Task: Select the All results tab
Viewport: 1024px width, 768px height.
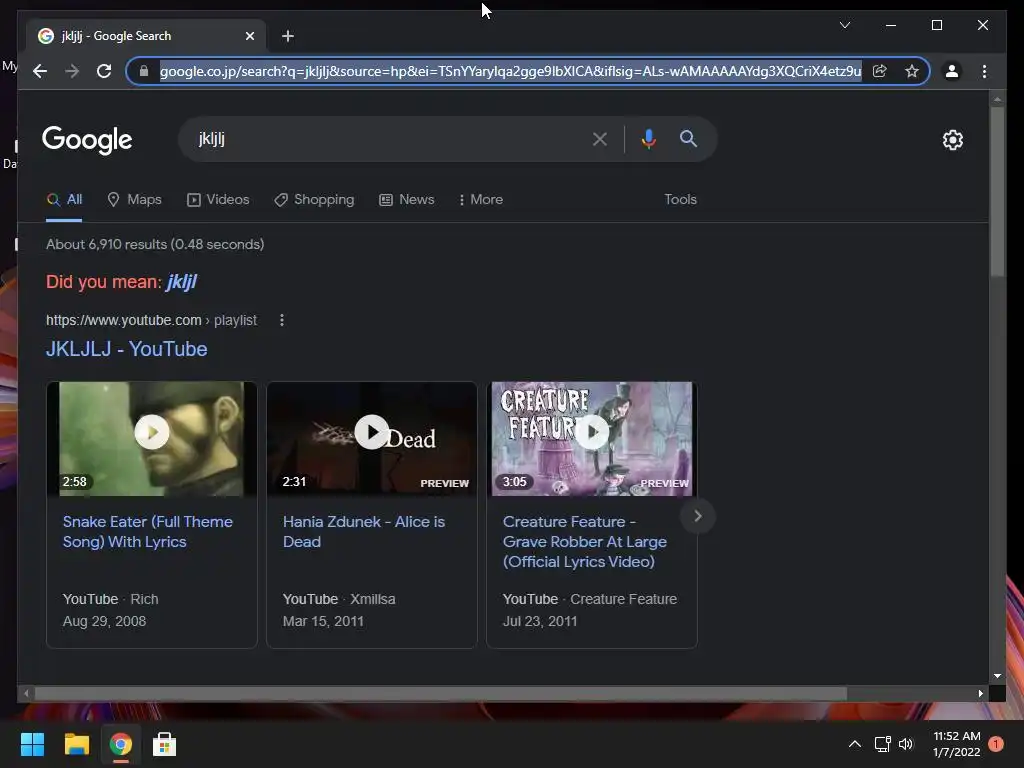Action: pyautogui.click(x=65, y=199)
